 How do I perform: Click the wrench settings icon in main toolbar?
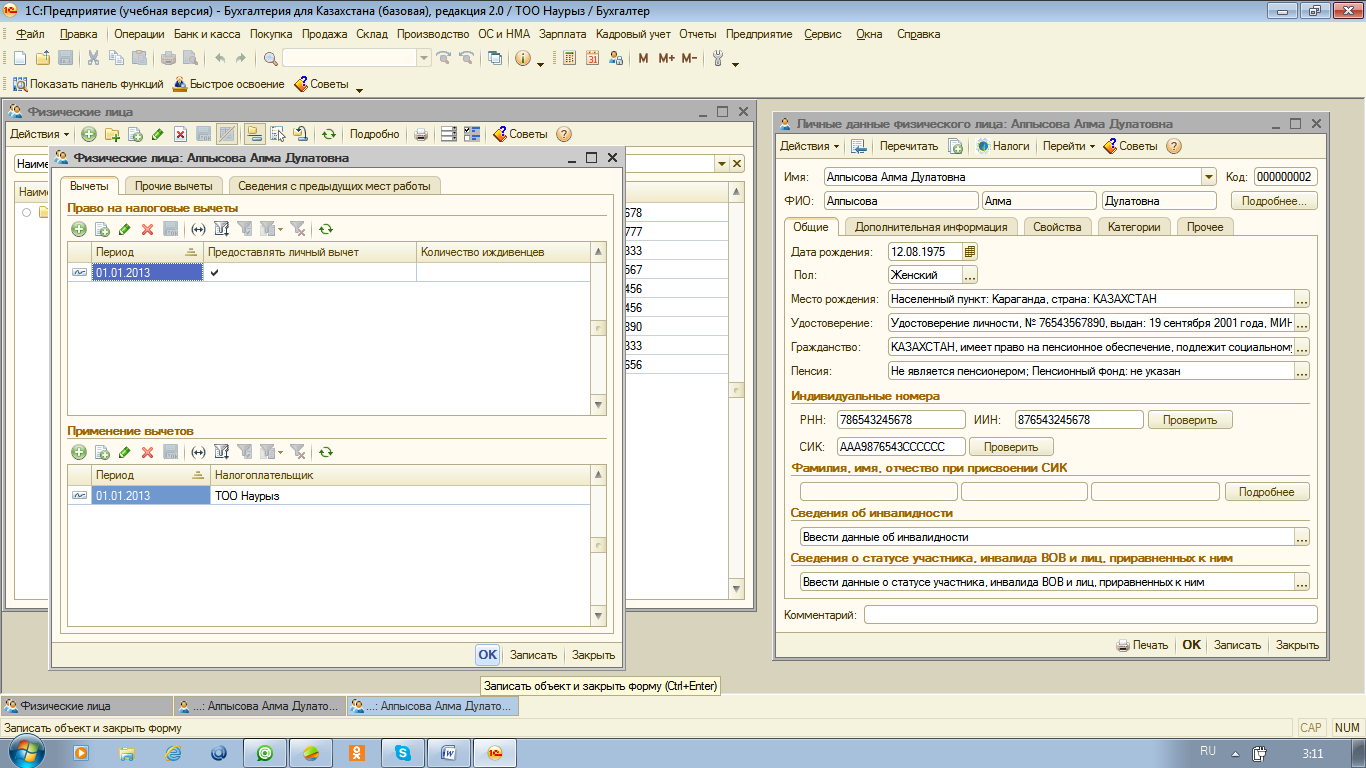718,58
